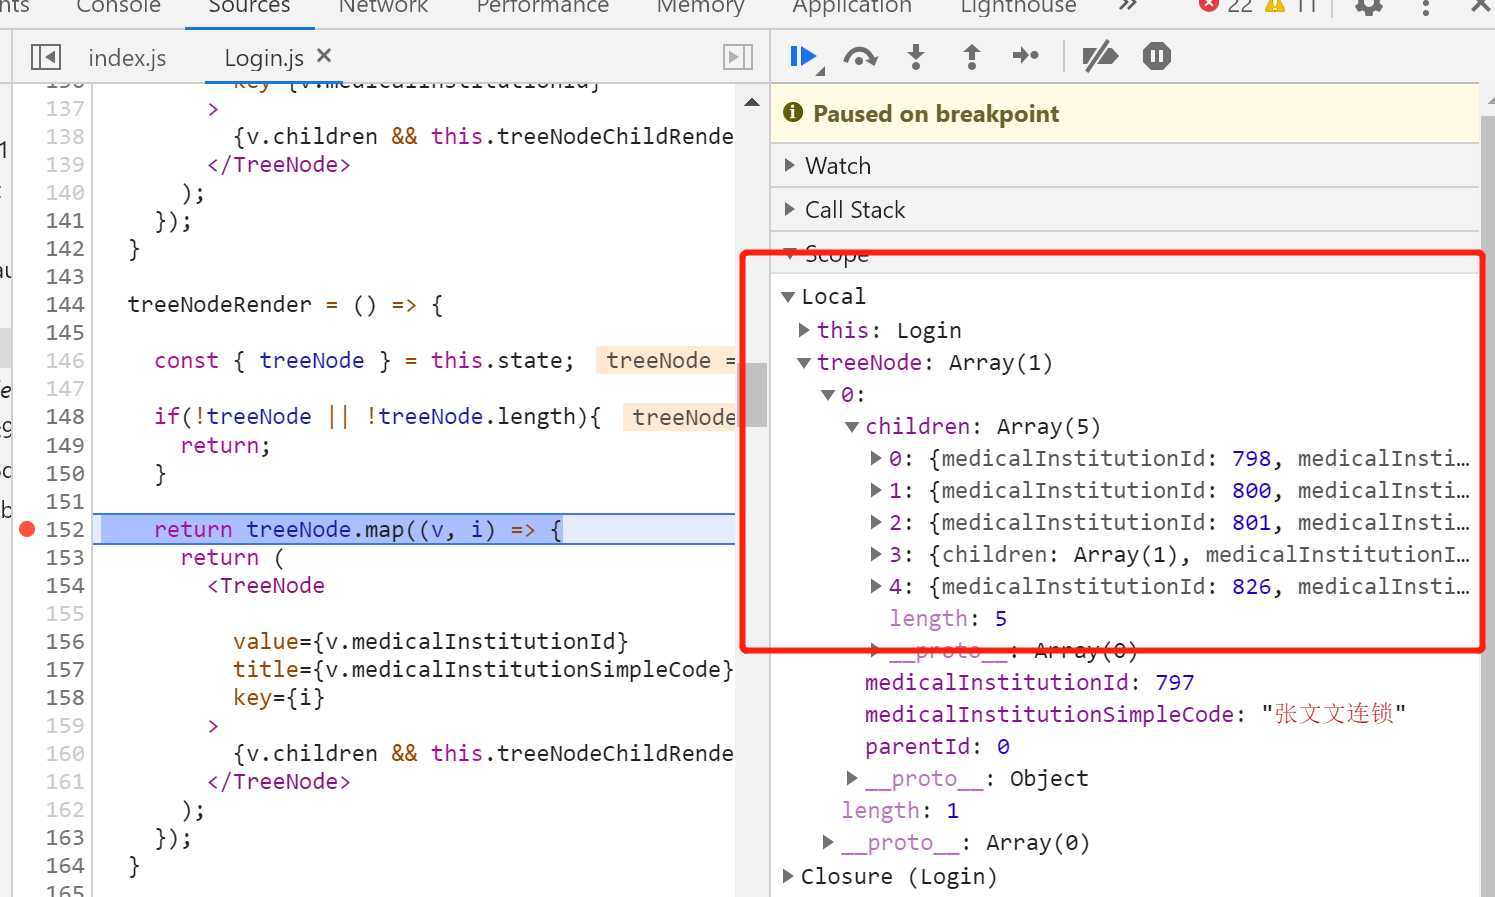Close the Login.js tab
This screenshot has width=1495, height=897.
323,56
